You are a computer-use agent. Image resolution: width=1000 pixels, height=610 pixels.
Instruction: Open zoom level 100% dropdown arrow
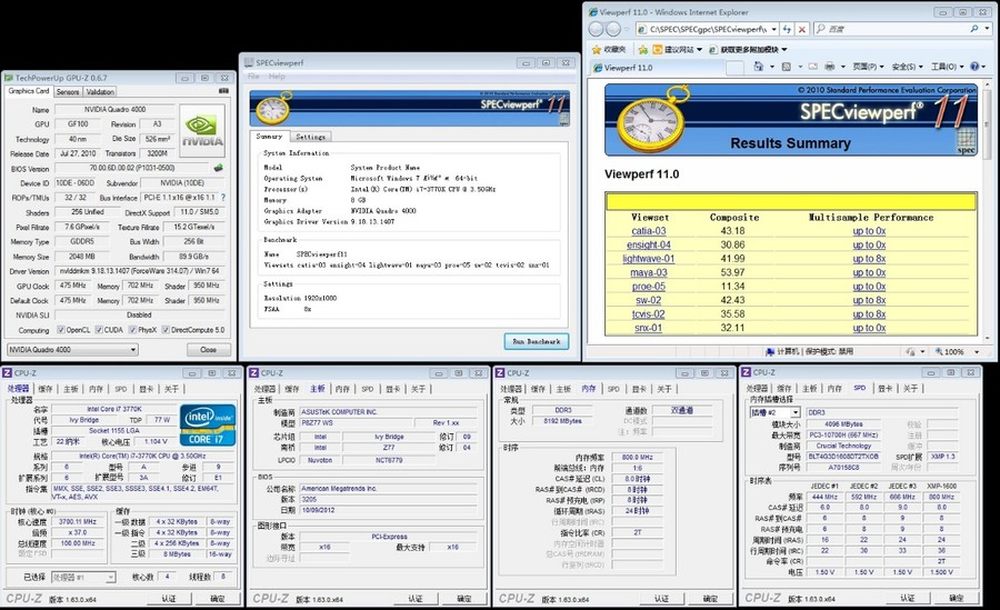976,352
